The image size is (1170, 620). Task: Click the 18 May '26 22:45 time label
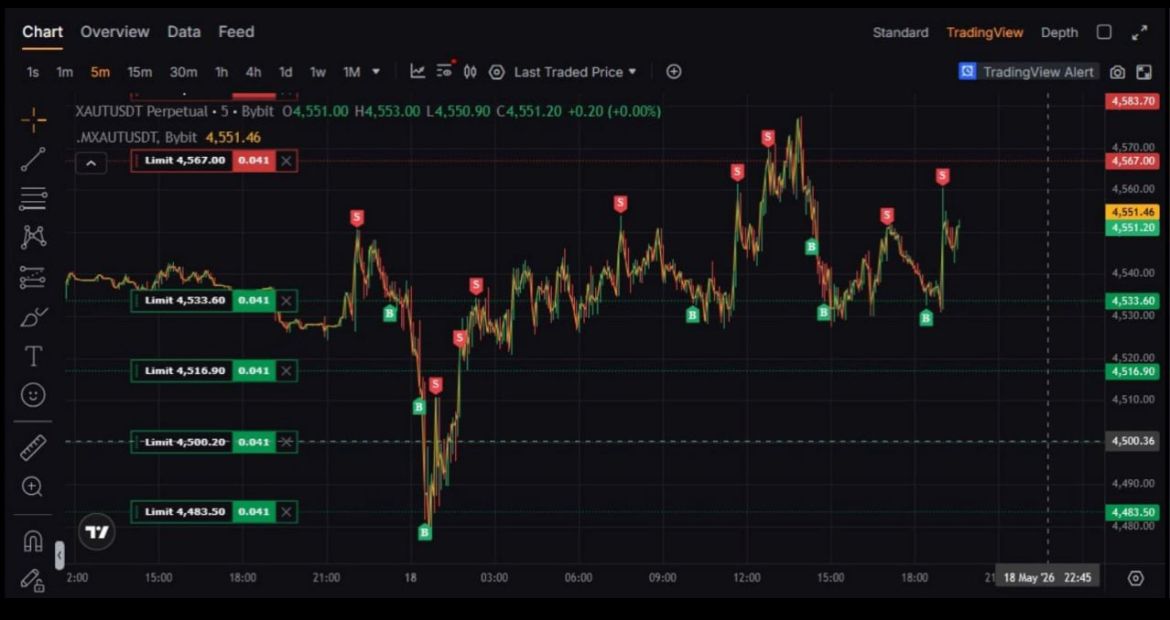tap(1047, 577)
